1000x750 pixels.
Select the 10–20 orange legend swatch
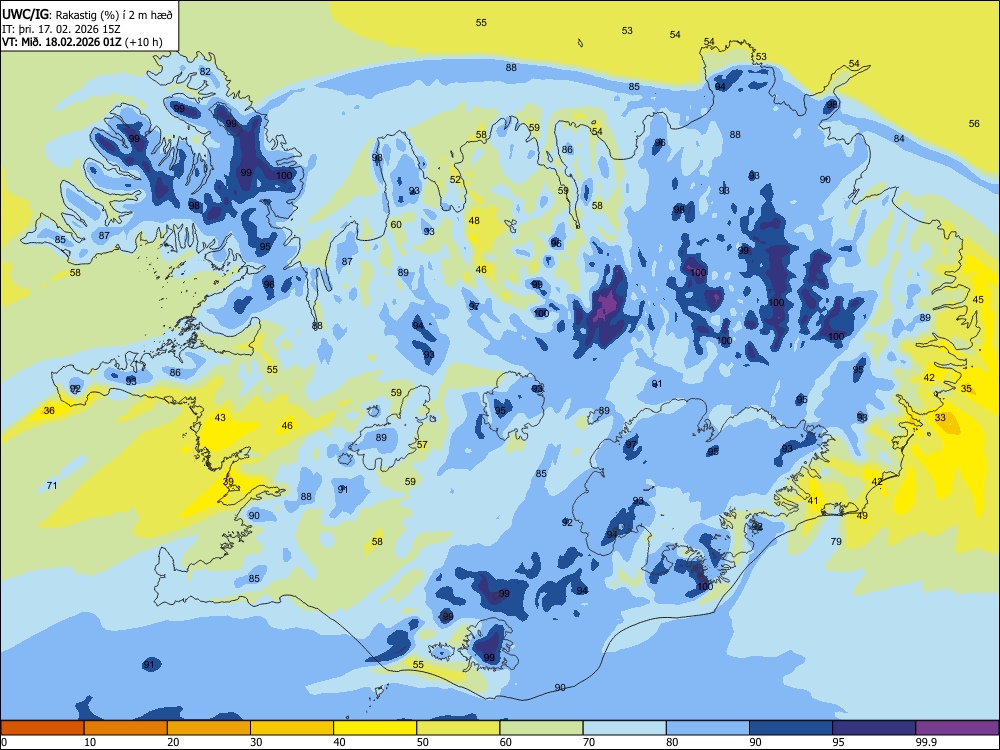point(126,728)
